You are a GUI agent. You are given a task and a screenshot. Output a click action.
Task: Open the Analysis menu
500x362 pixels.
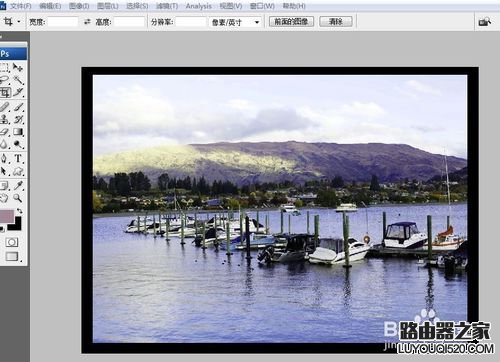199,6
